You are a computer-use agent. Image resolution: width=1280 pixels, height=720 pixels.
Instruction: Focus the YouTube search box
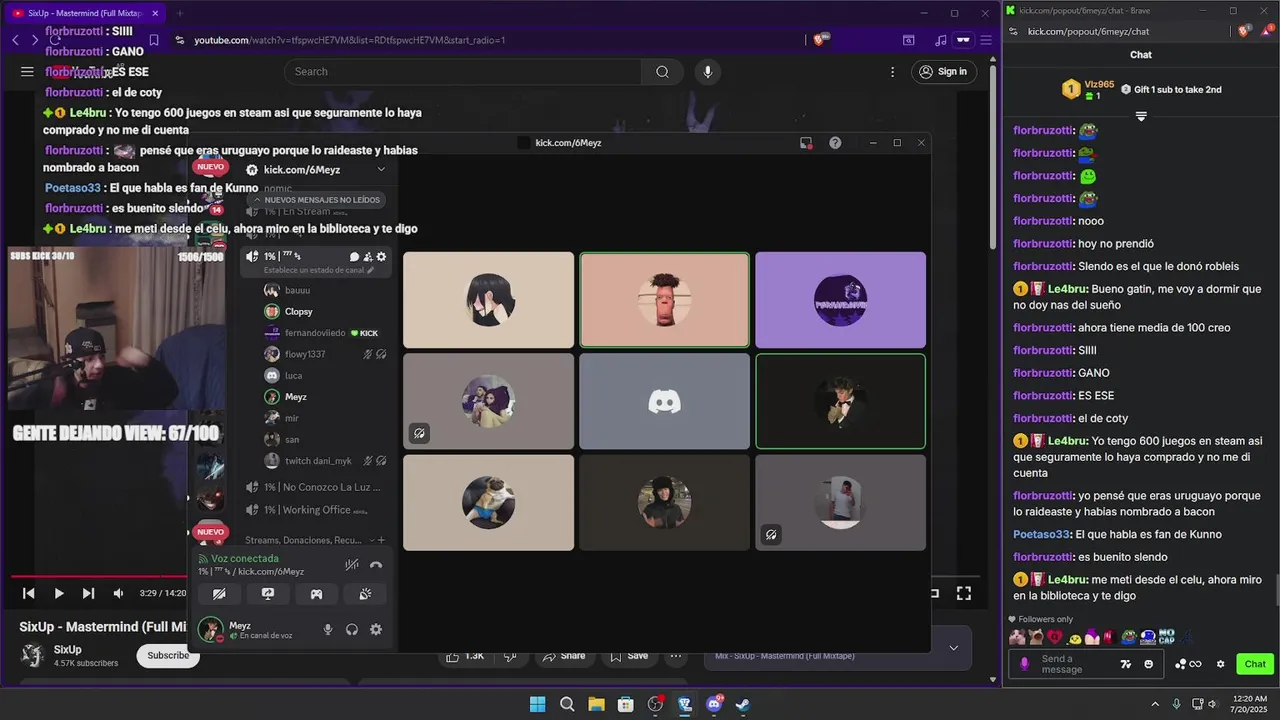click(463, 71)
